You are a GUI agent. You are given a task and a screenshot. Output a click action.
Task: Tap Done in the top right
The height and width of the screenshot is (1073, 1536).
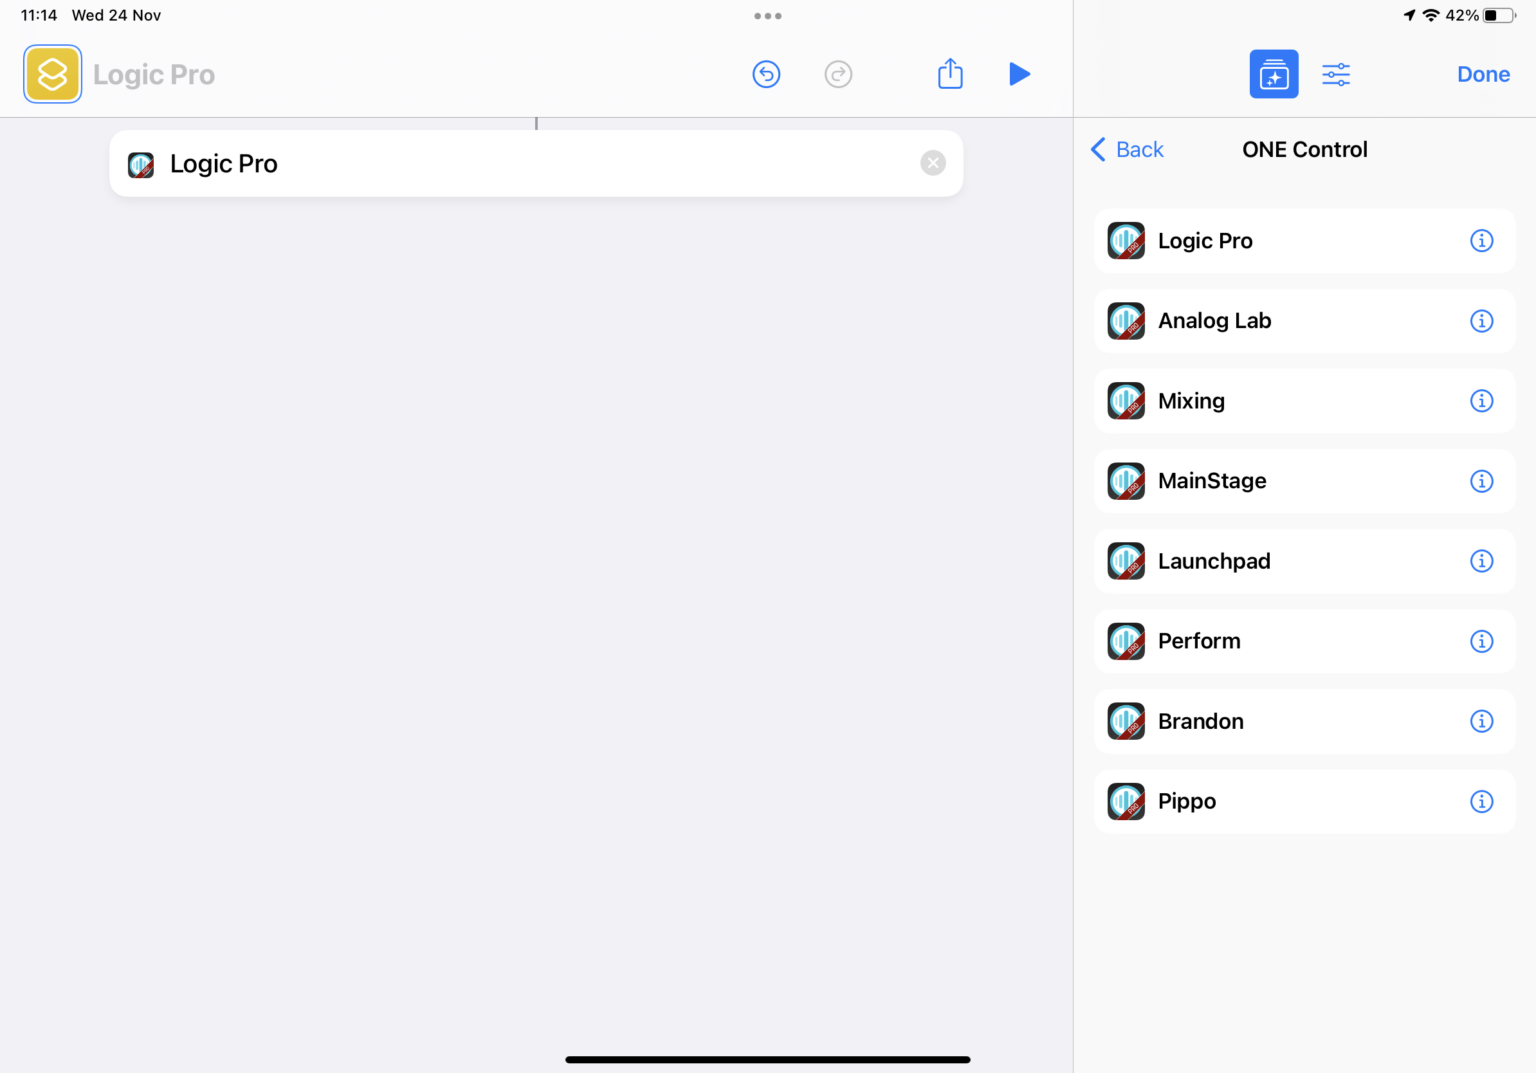(x=1483, y=74)
